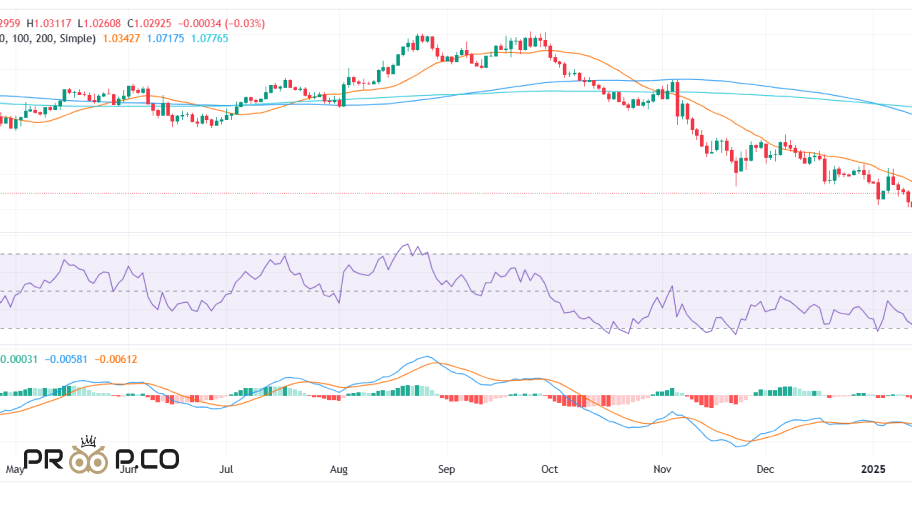
Task: Click the MACD signal value −0.00612
Action: point(116,359)
